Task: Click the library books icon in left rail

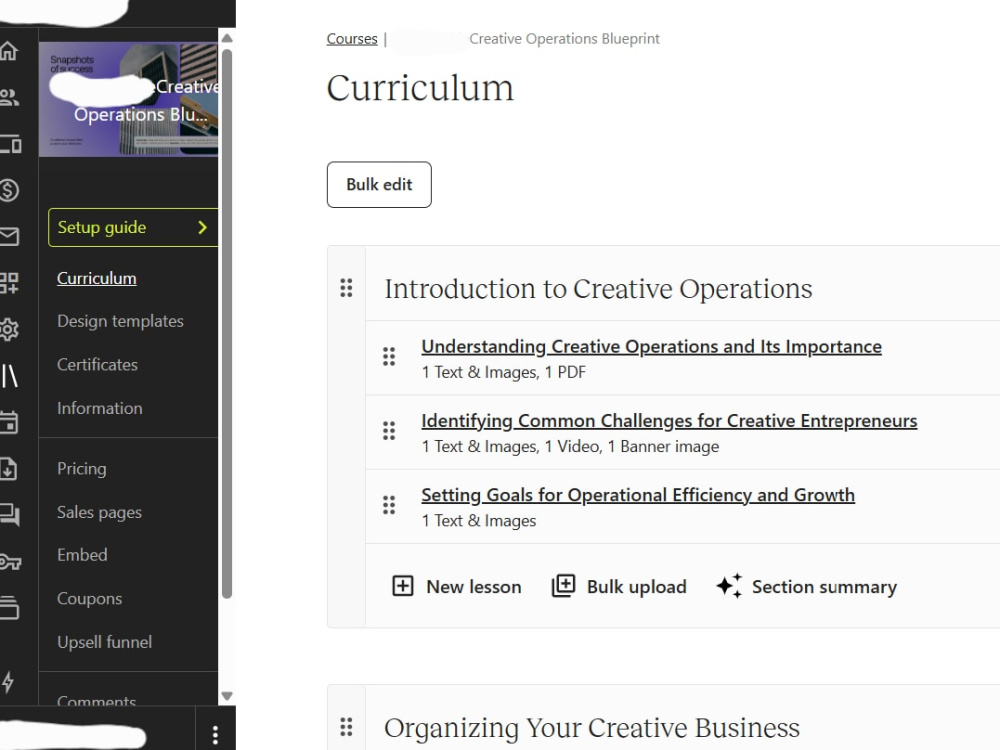Action: click(x=9, y=376)
